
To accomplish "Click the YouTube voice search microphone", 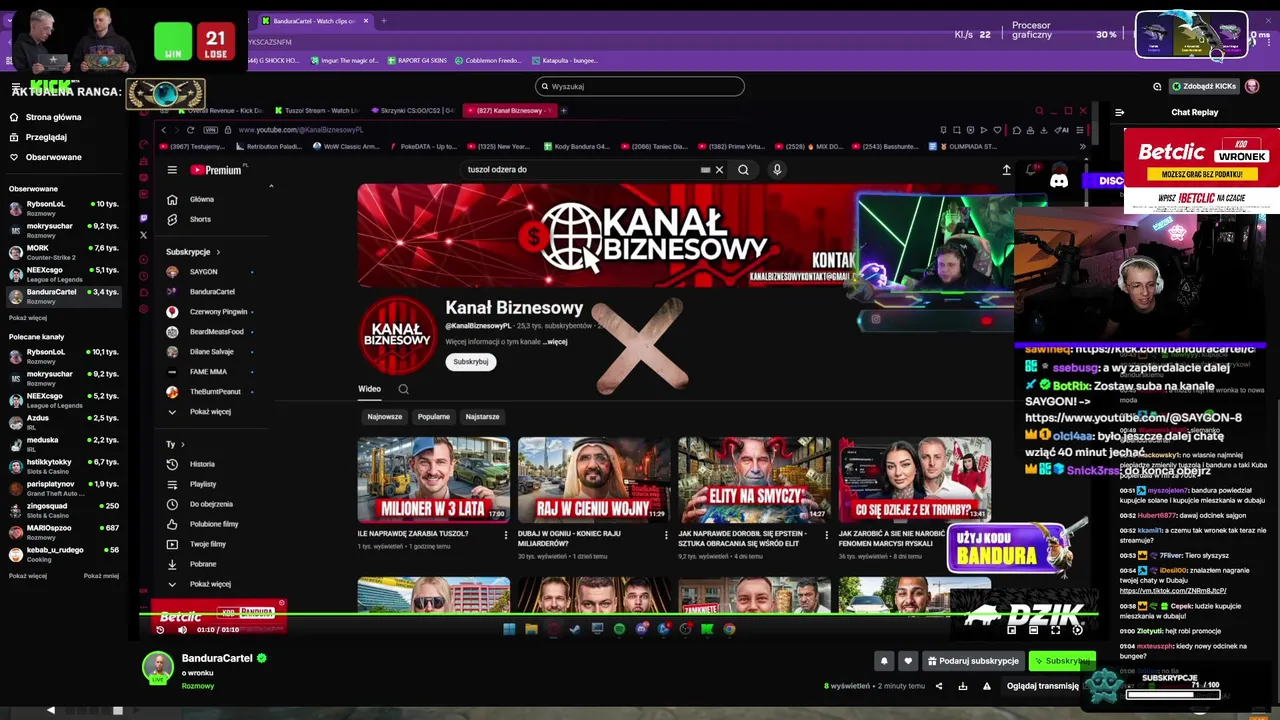I will click(777, 170).
